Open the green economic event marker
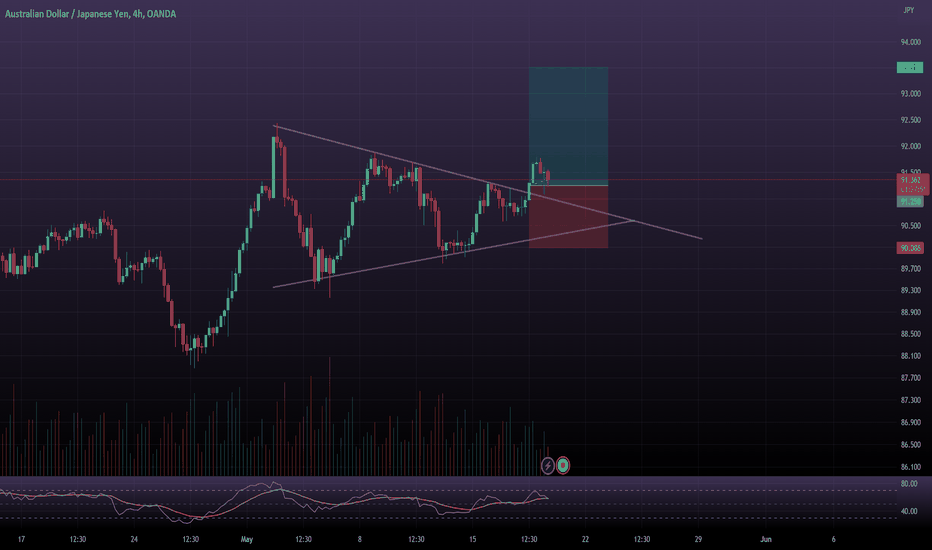 click(562, 465)
